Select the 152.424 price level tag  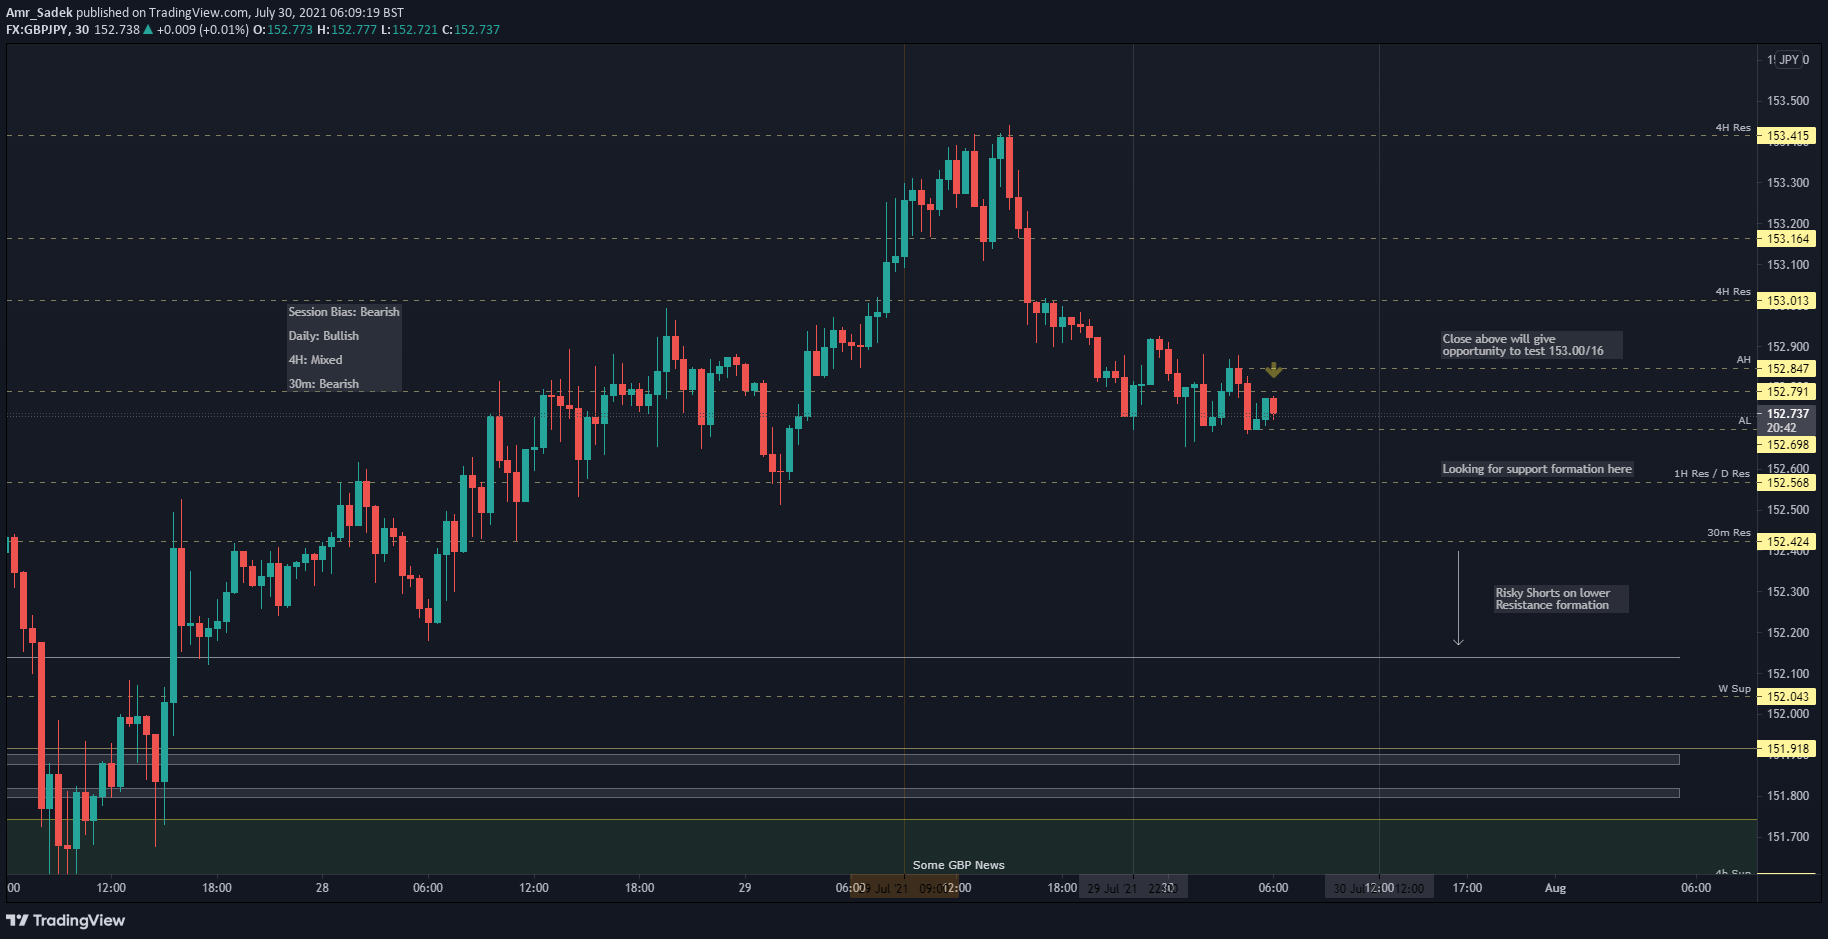pyautogui.click(x=1787, y=542)
